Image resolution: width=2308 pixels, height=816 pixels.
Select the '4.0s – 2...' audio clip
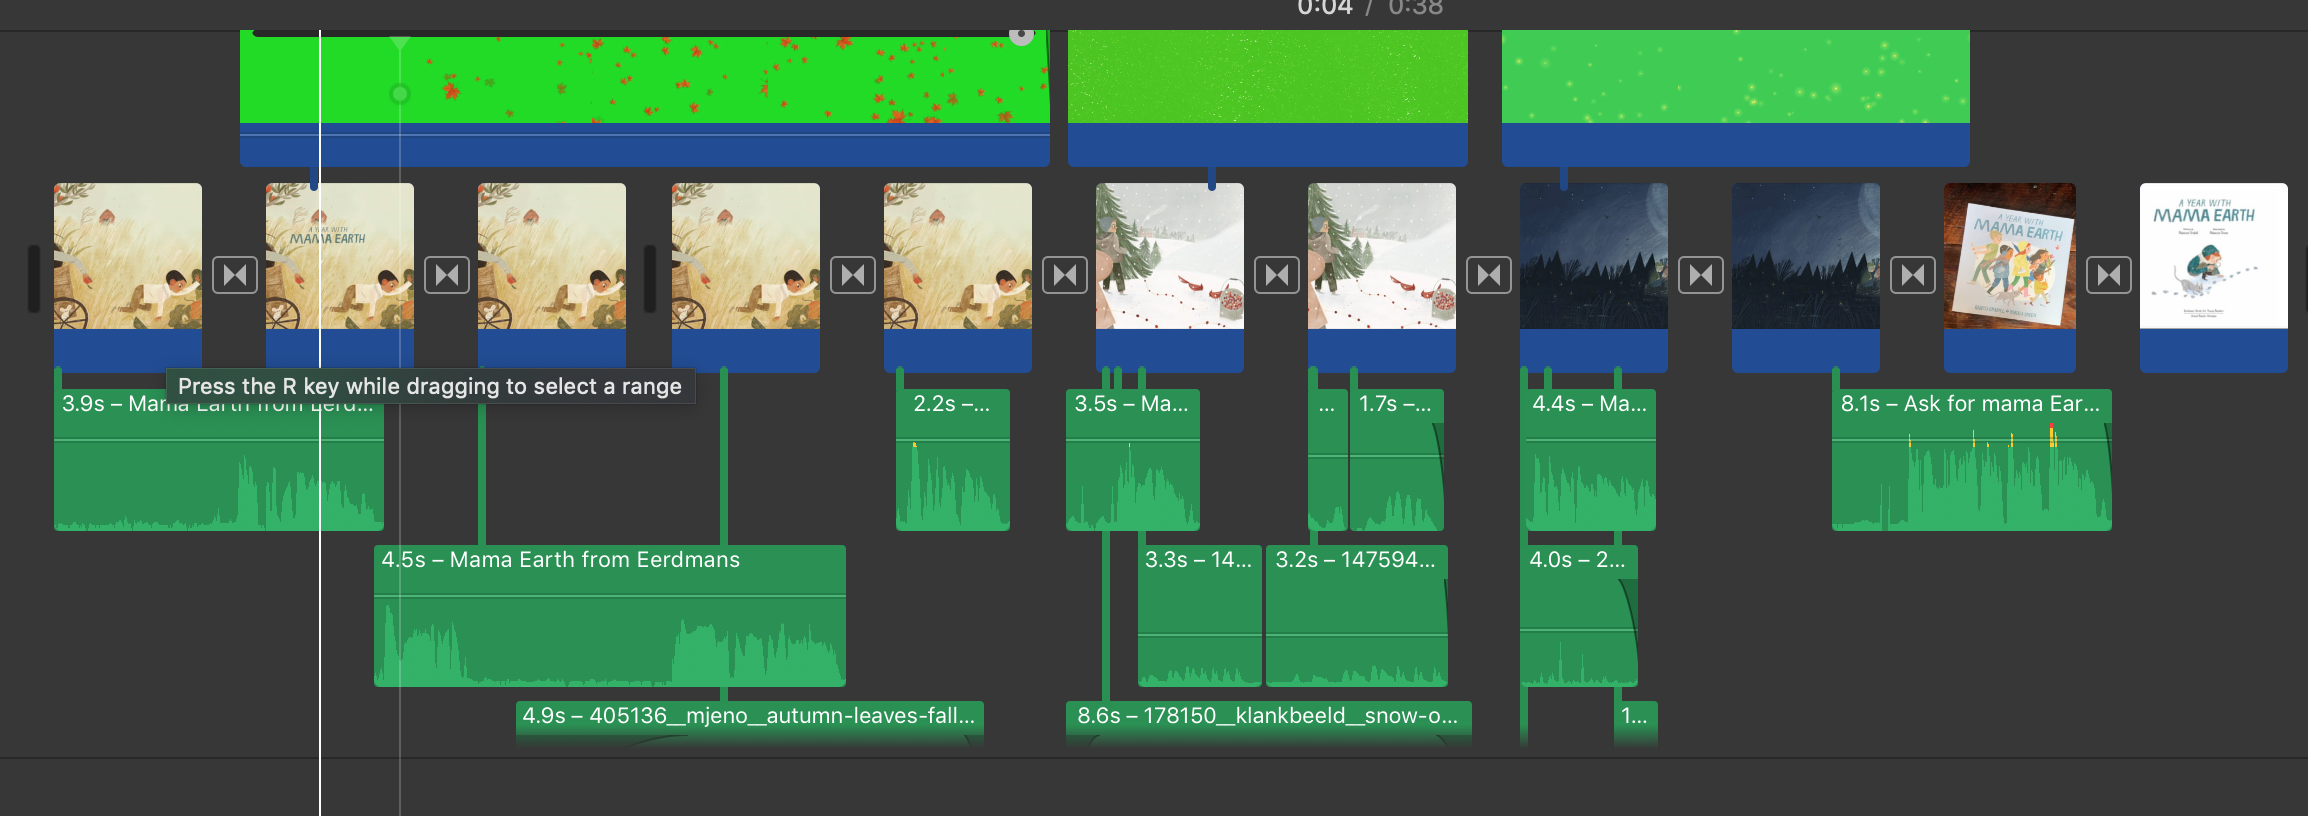point(1579,616)
